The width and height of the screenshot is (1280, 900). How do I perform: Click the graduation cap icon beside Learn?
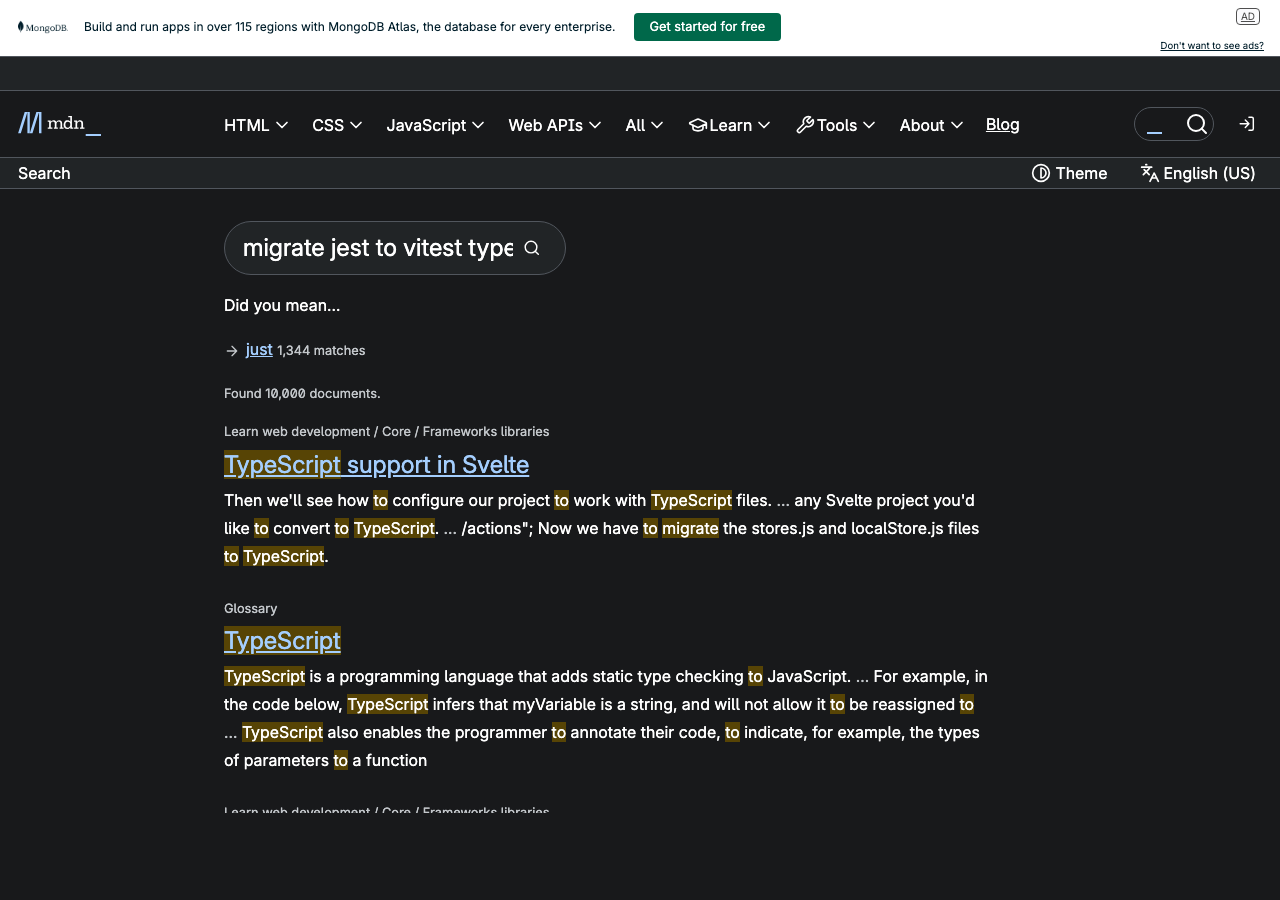point(699,124)
